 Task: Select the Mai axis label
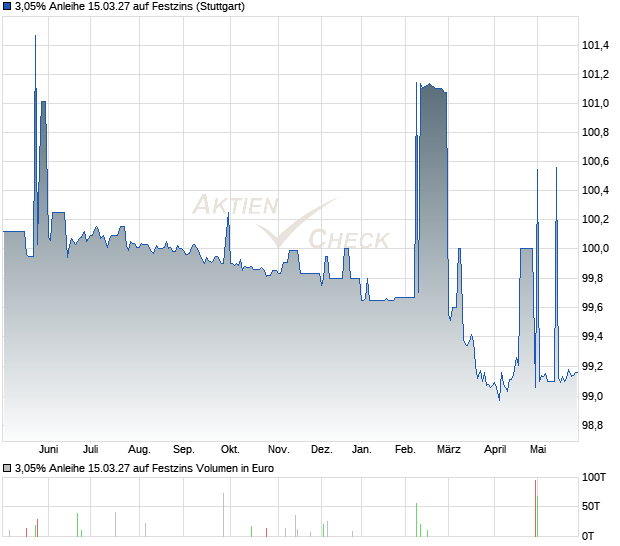point(538,450)
